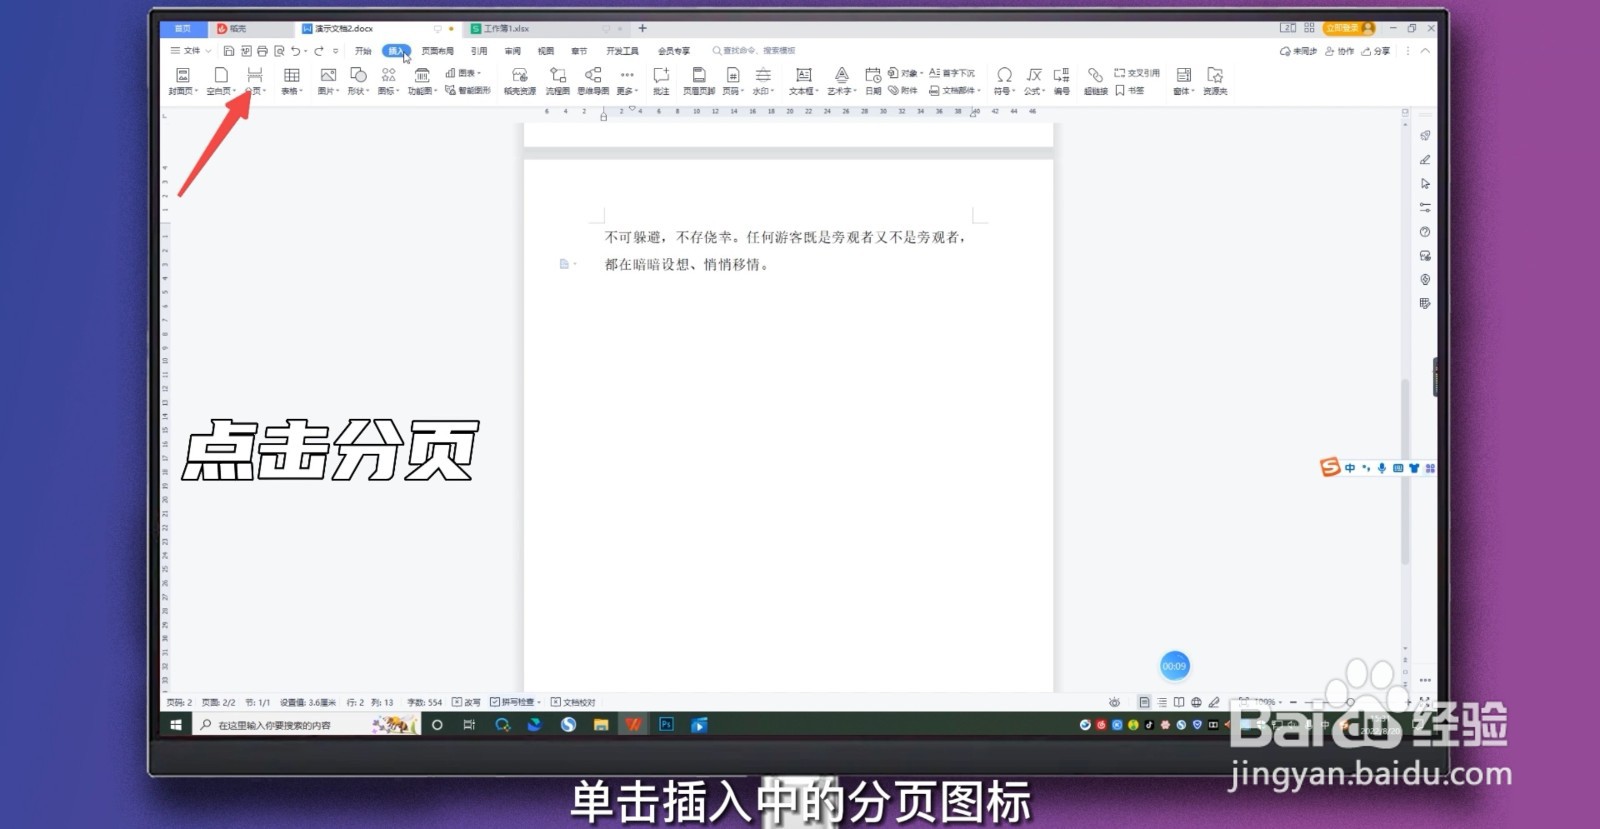Add a comment (批注)
The image size is (1600, 829).
click(x=661, y=81)
